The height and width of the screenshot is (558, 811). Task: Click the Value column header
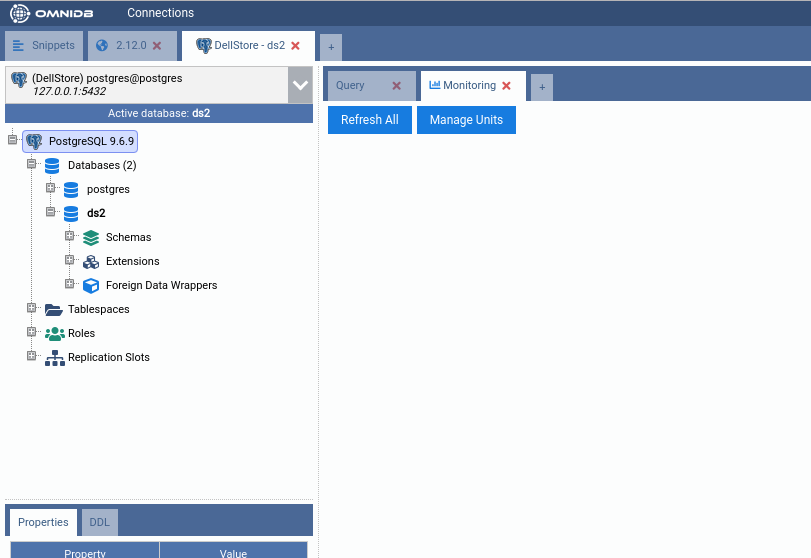coord(233,552)
